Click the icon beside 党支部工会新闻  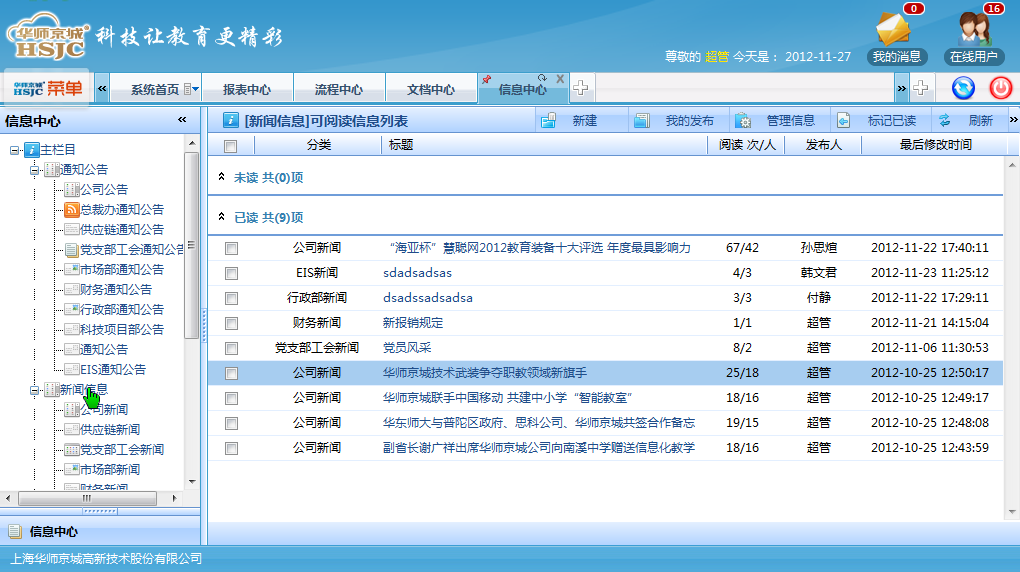click(72, 450)
